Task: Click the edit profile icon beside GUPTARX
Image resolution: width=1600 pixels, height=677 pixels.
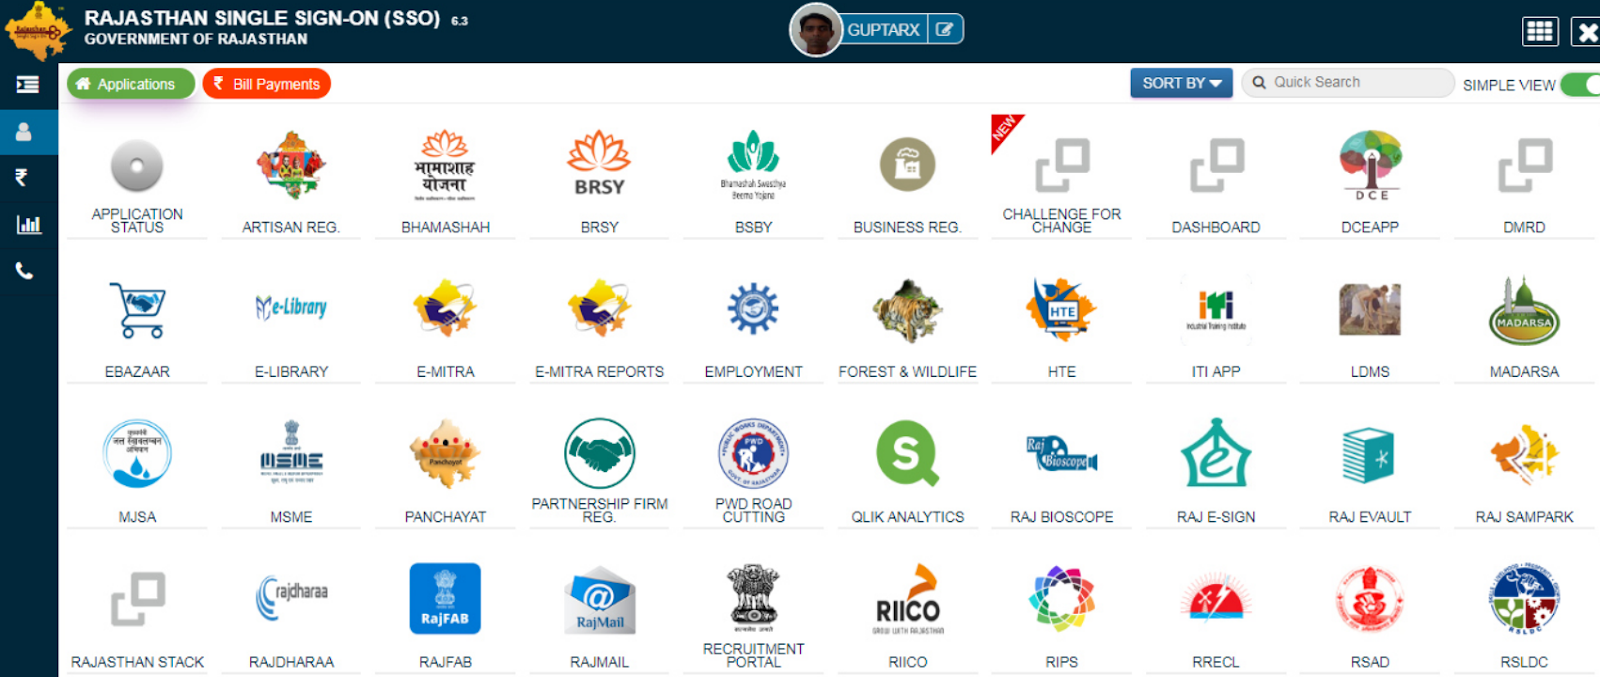Action: click(945, 29)
